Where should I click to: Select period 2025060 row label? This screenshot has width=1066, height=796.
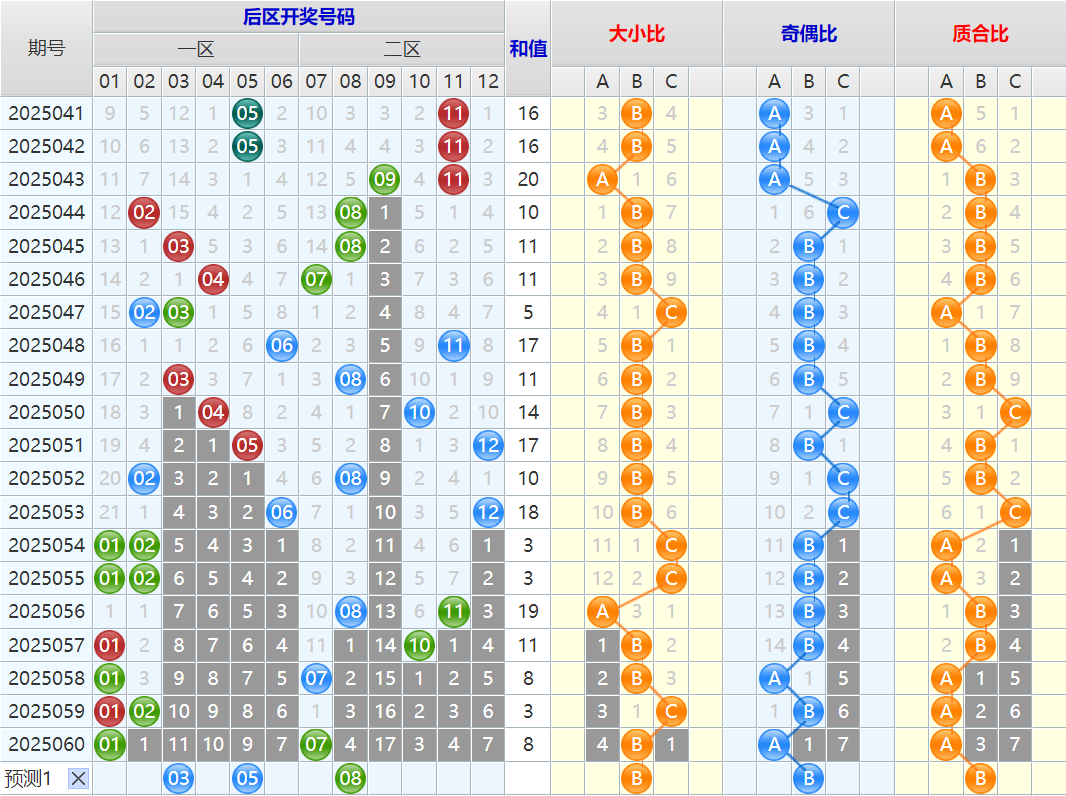point(46,744)
